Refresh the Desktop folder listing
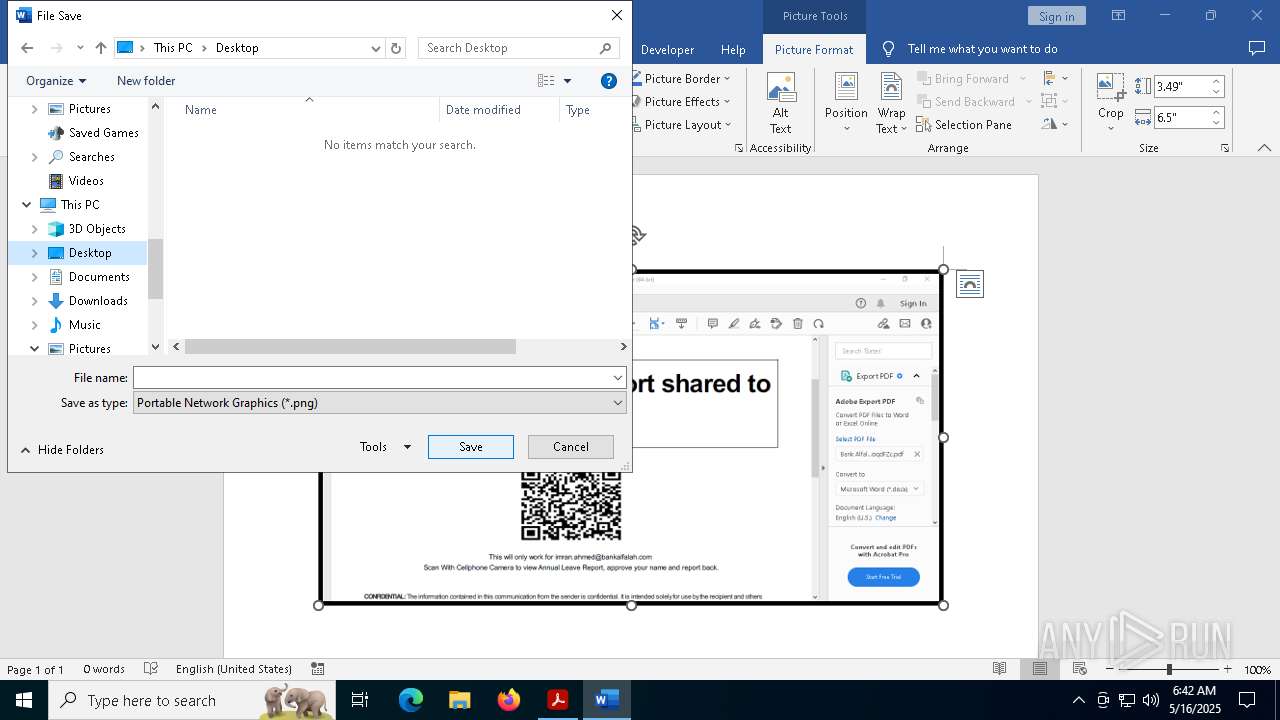 click(396, 48)
